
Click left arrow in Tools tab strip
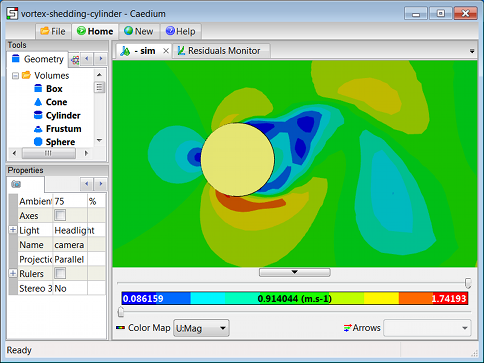coord(87,59)
